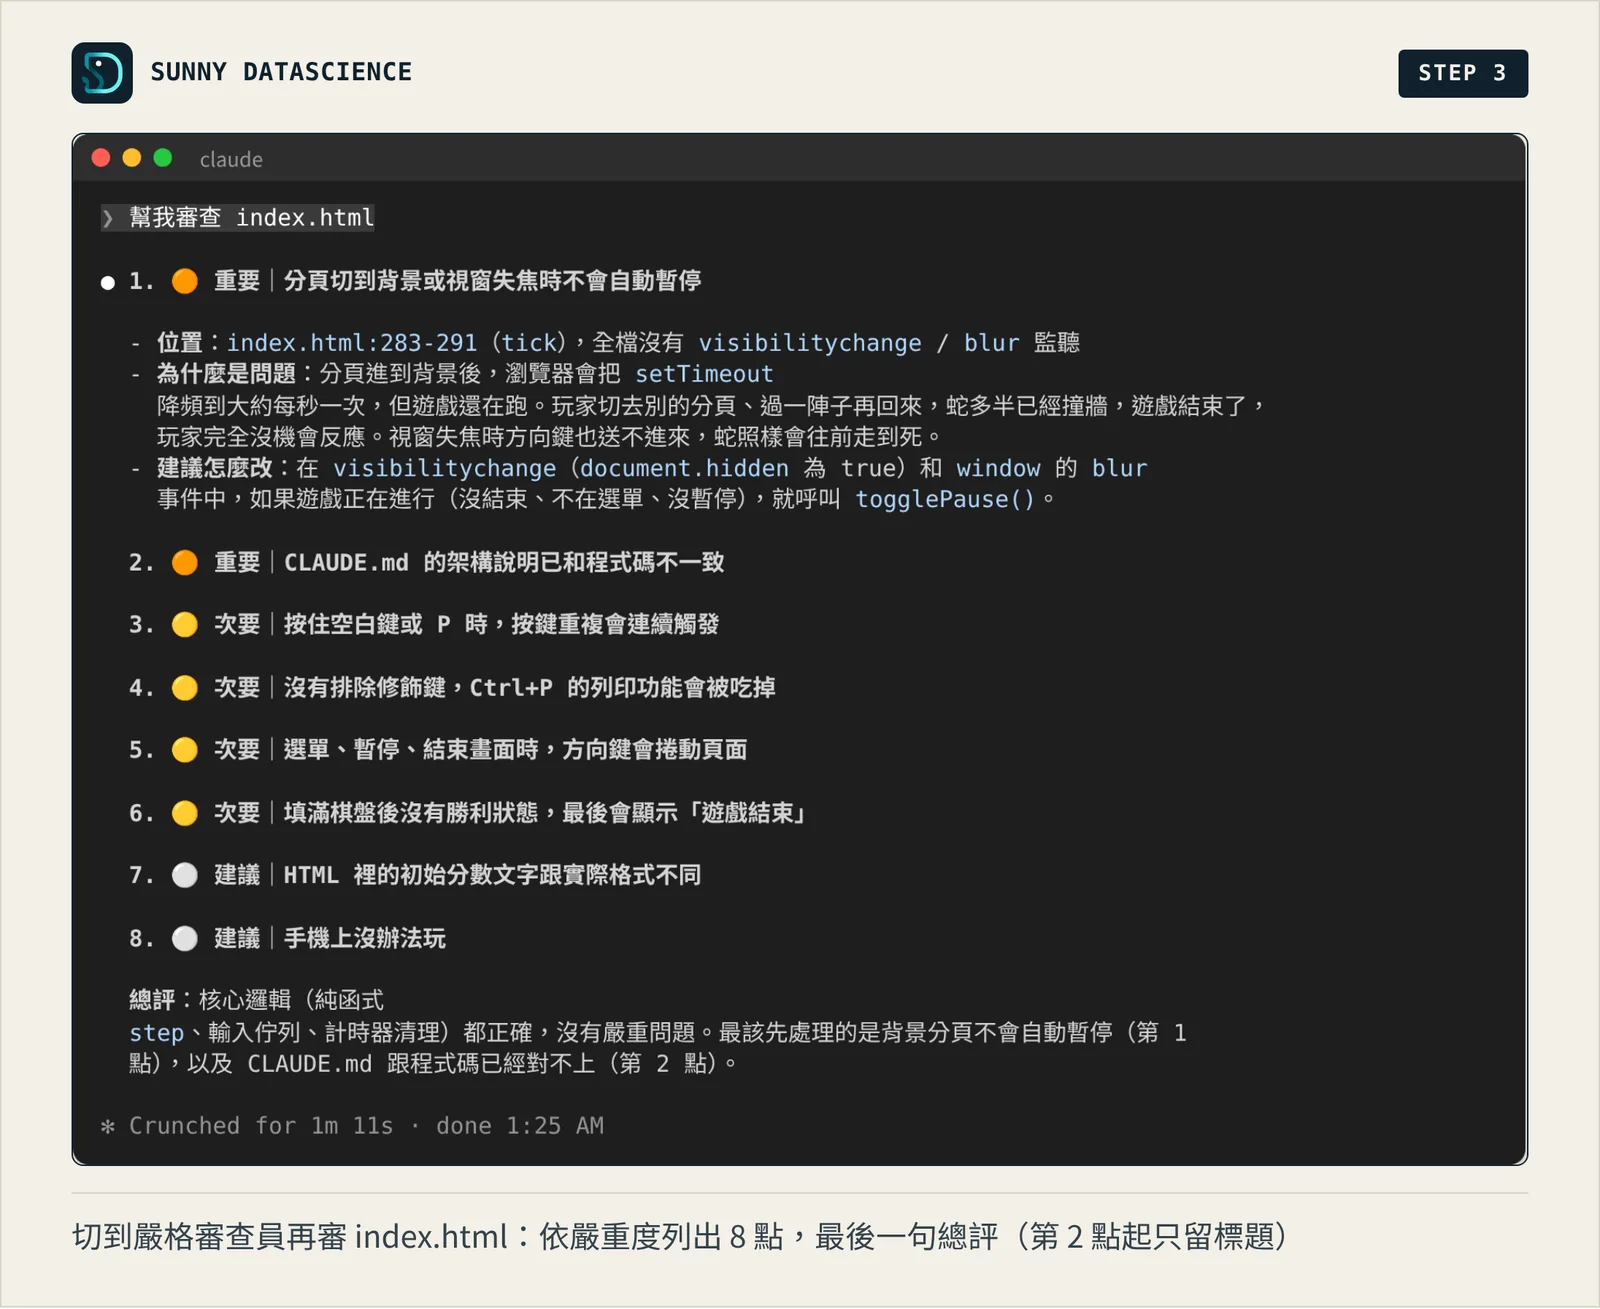Screen dimensions: 1600x1309
Task: Click the claude window title
Action: point(231,159)
